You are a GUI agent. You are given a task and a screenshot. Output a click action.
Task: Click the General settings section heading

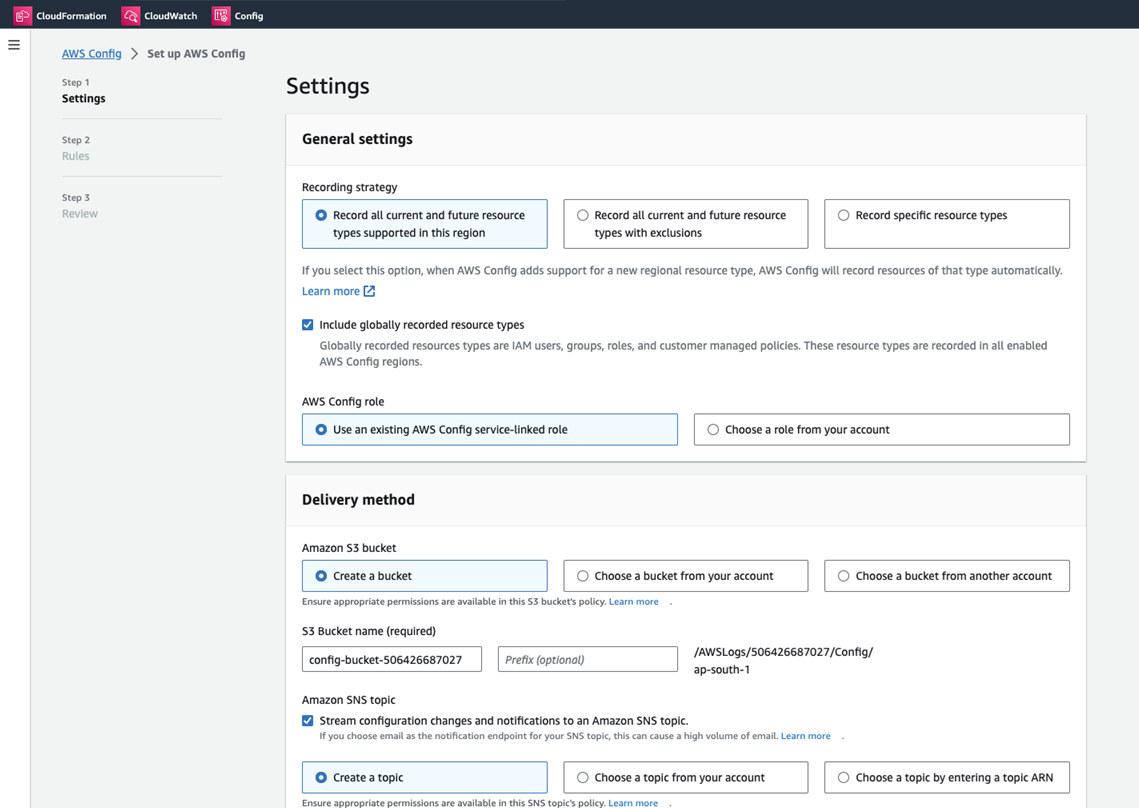357,139
